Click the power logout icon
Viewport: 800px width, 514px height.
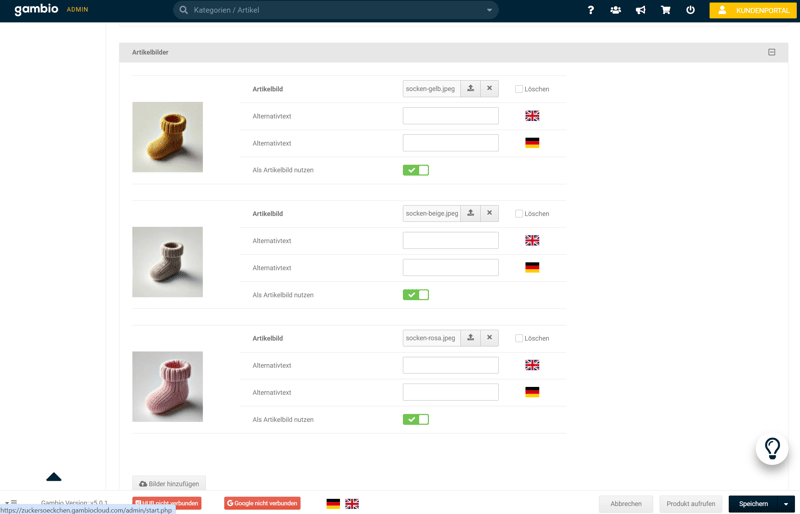tap(690, 10)
